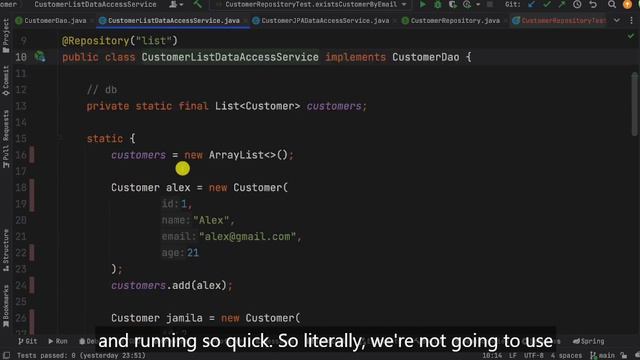Open Pull Requests tool window
The image size is (640, 360).
click(6, 139)
